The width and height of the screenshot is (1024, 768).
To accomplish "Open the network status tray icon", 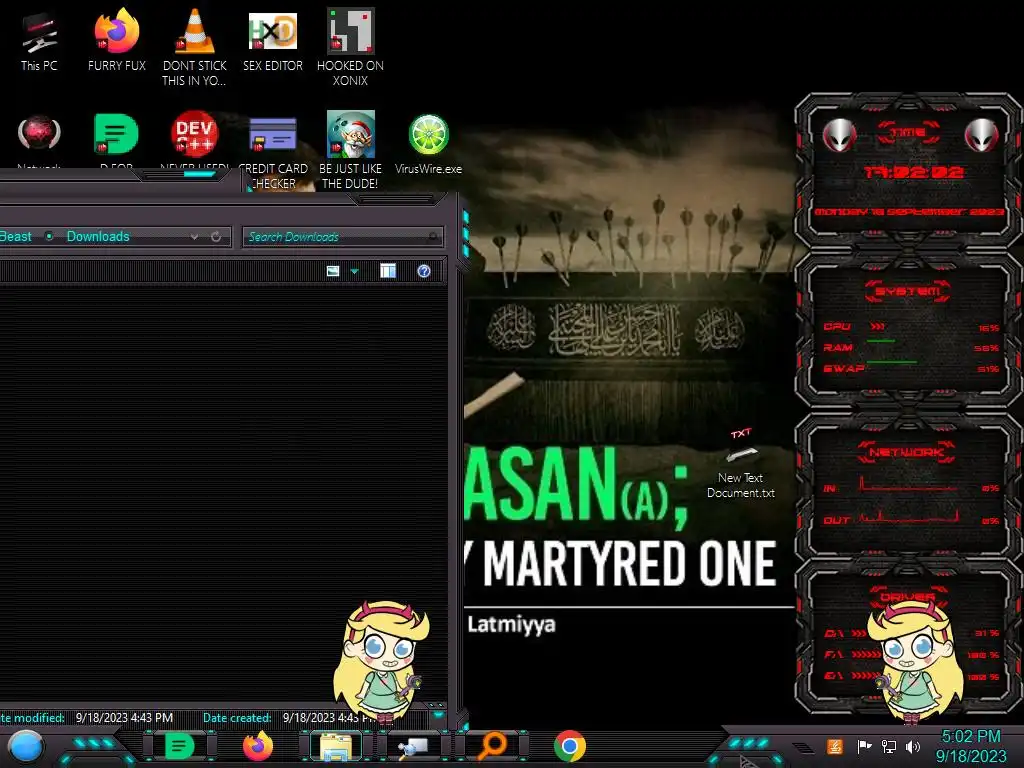I will 889,746.
